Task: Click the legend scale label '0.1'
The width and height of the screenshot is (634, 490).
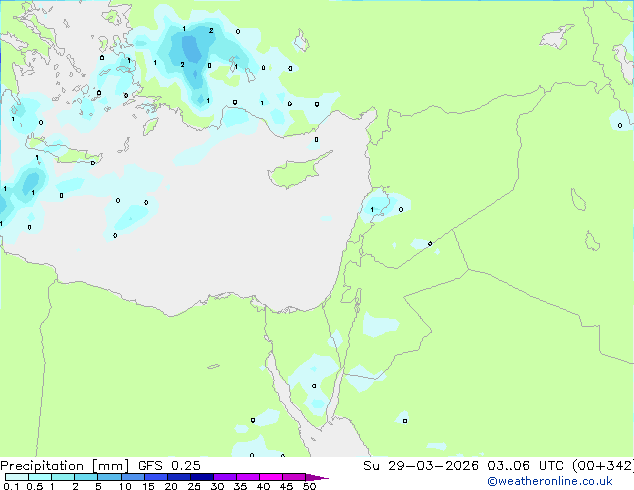Action: pos(11,486)
